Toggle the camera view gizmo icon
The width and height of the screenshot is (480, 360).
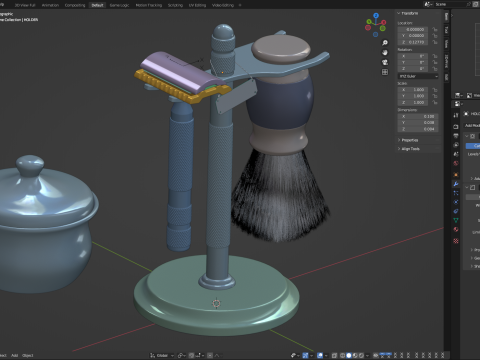tap(385, 62)
